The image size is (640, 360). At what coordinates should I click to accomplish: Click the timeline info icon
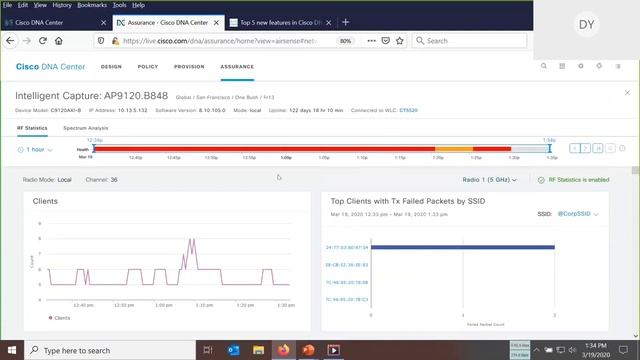[x=622, y=148]
